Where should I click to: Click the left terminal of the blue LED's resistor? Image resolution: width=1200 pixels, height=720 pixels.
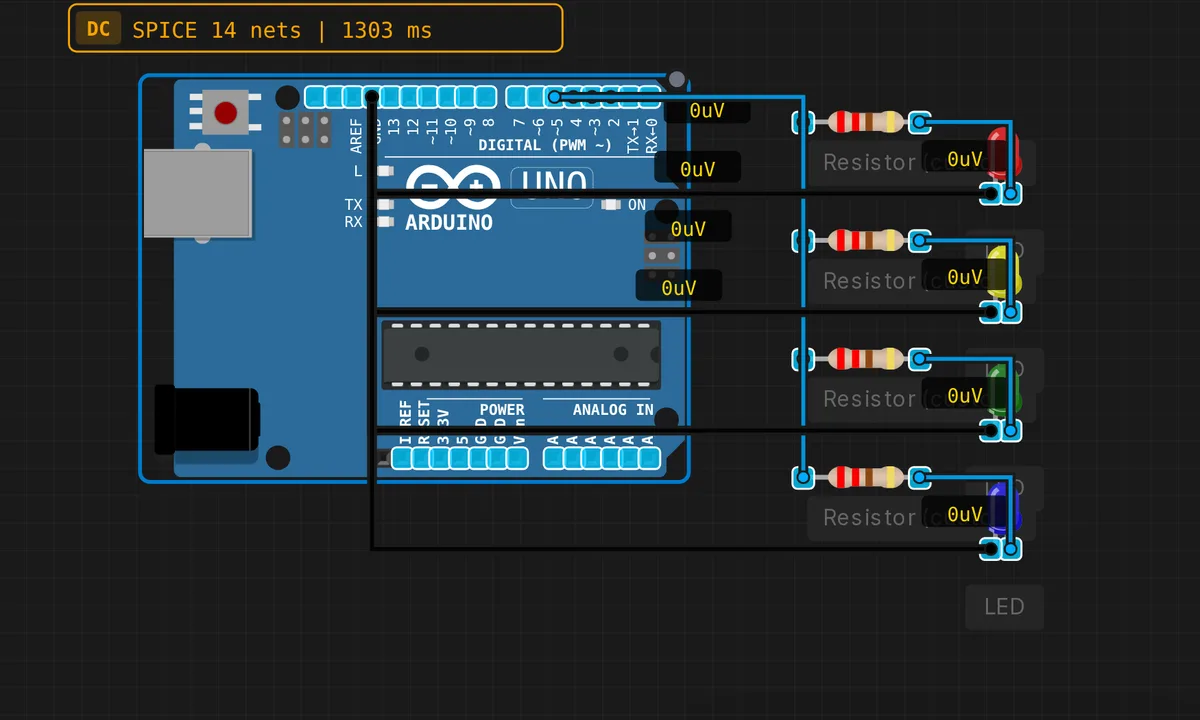[x=802, y=477]
